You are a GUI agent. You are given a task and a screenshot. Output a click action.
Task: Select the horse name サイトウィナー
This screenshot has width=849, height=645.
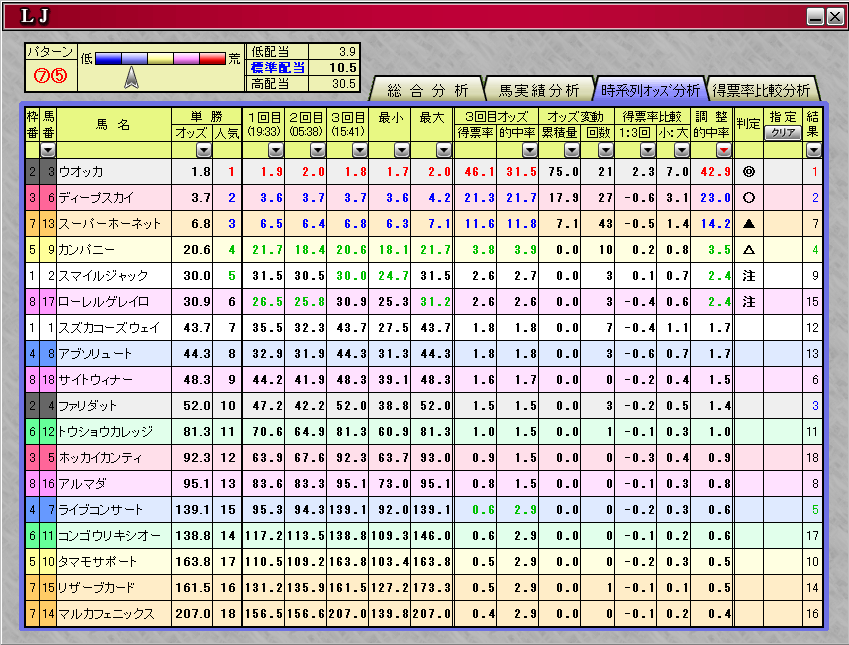coord(95,380)
